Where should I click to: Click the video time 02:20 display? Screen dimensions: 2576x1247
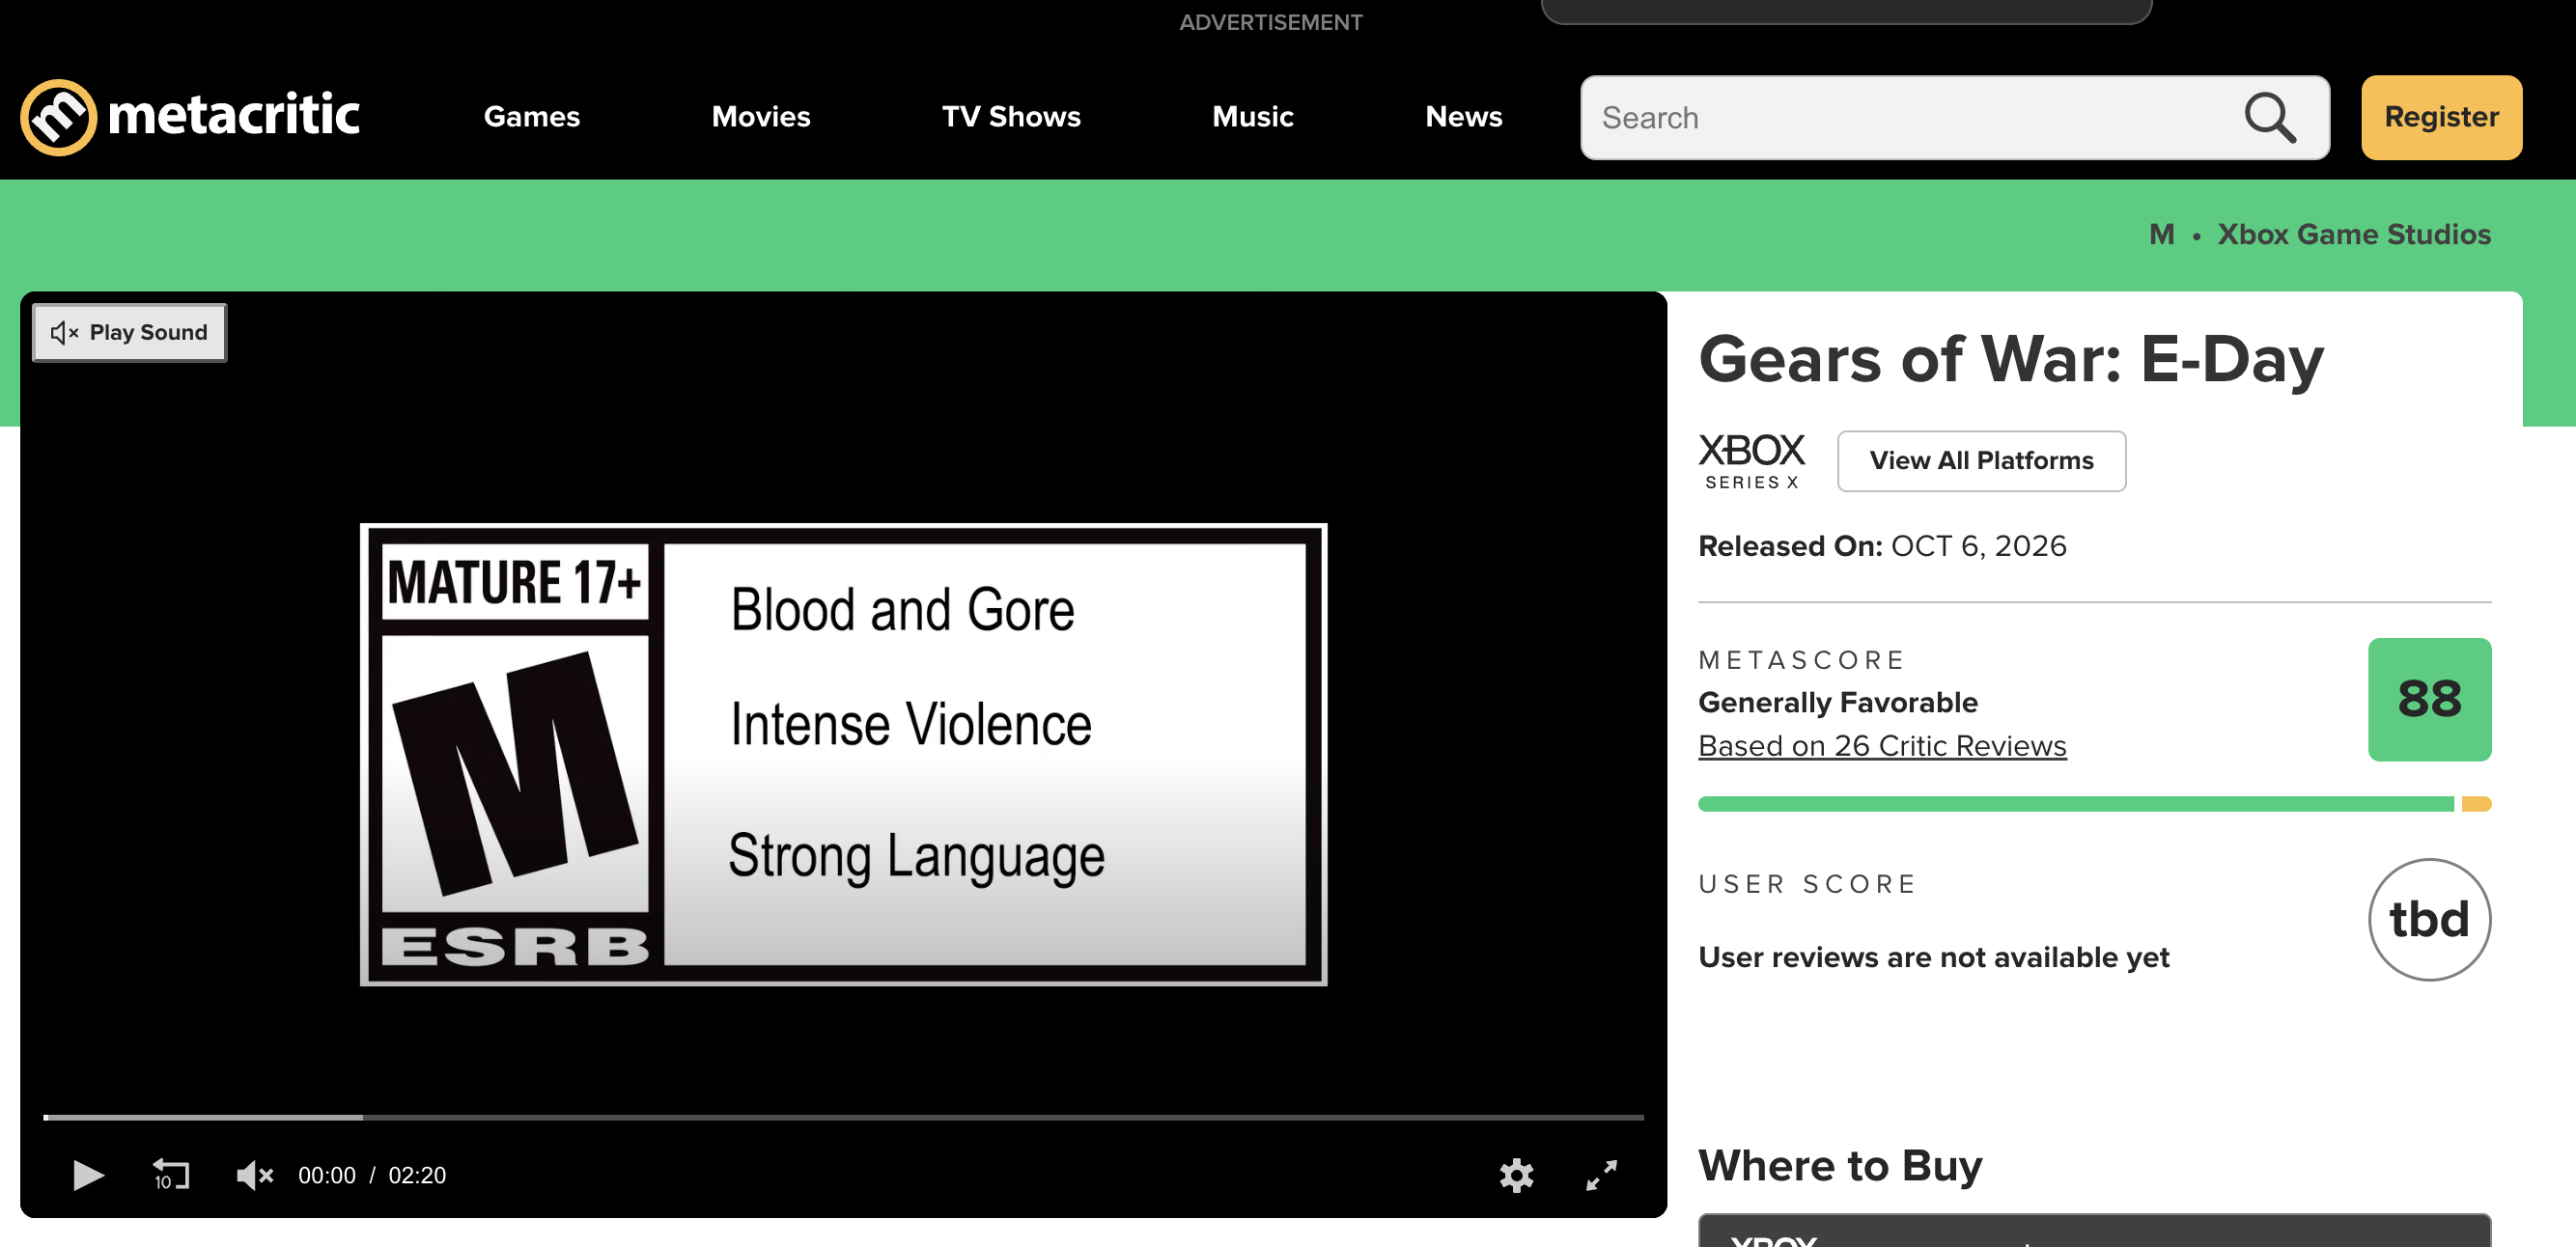tap(417, 1175)
